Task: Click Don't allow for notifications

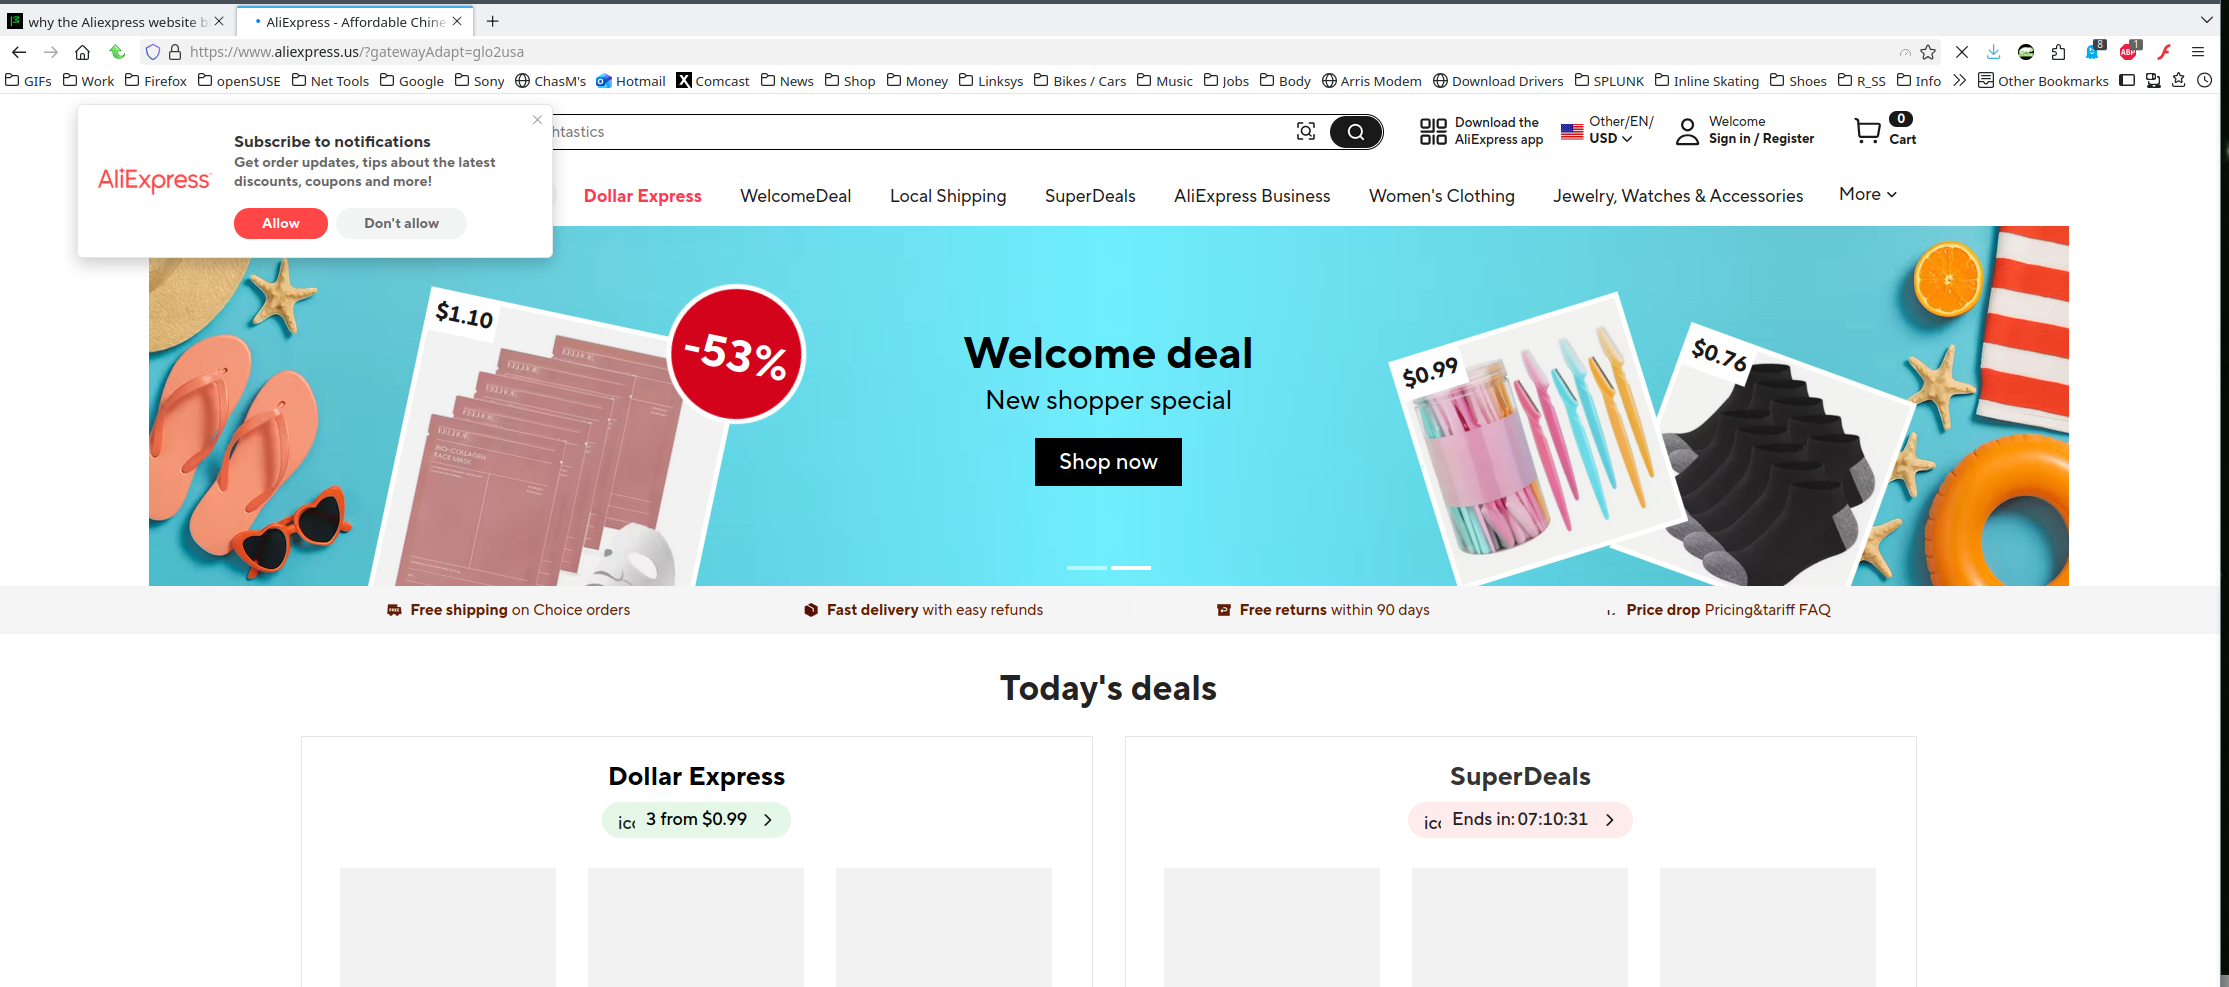Action: [401, 223]
